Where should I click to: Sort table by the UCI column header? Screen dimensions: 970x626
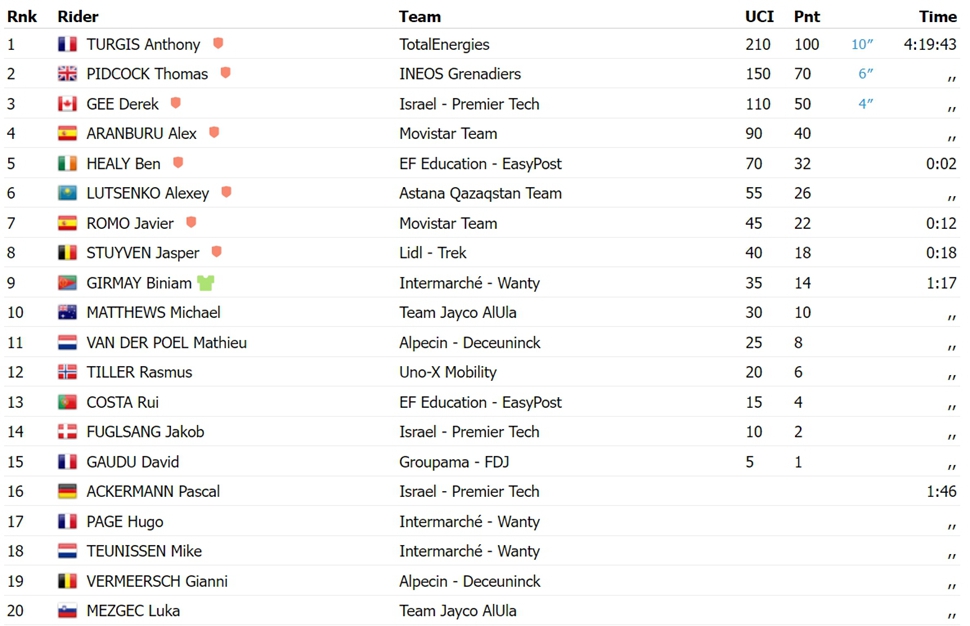(759, 17)
